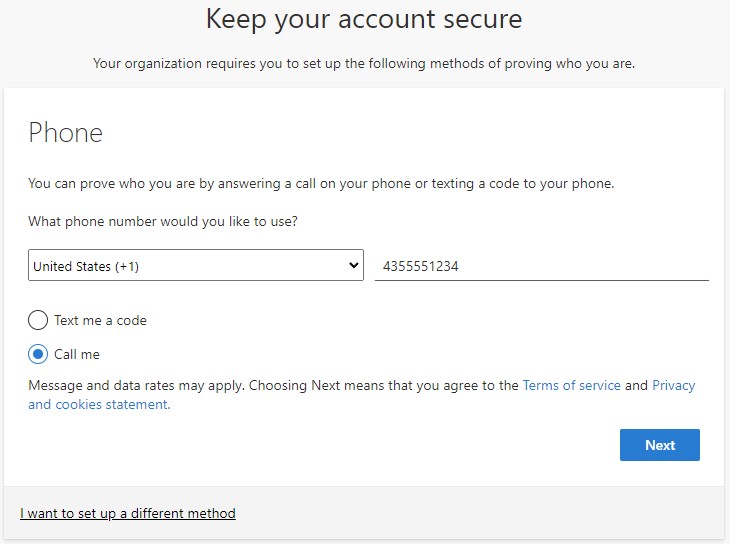The width and height of the screenshot is (730, 544).
Task: Click "What phone number would you like to use?" label
Action: click(163, 221)
